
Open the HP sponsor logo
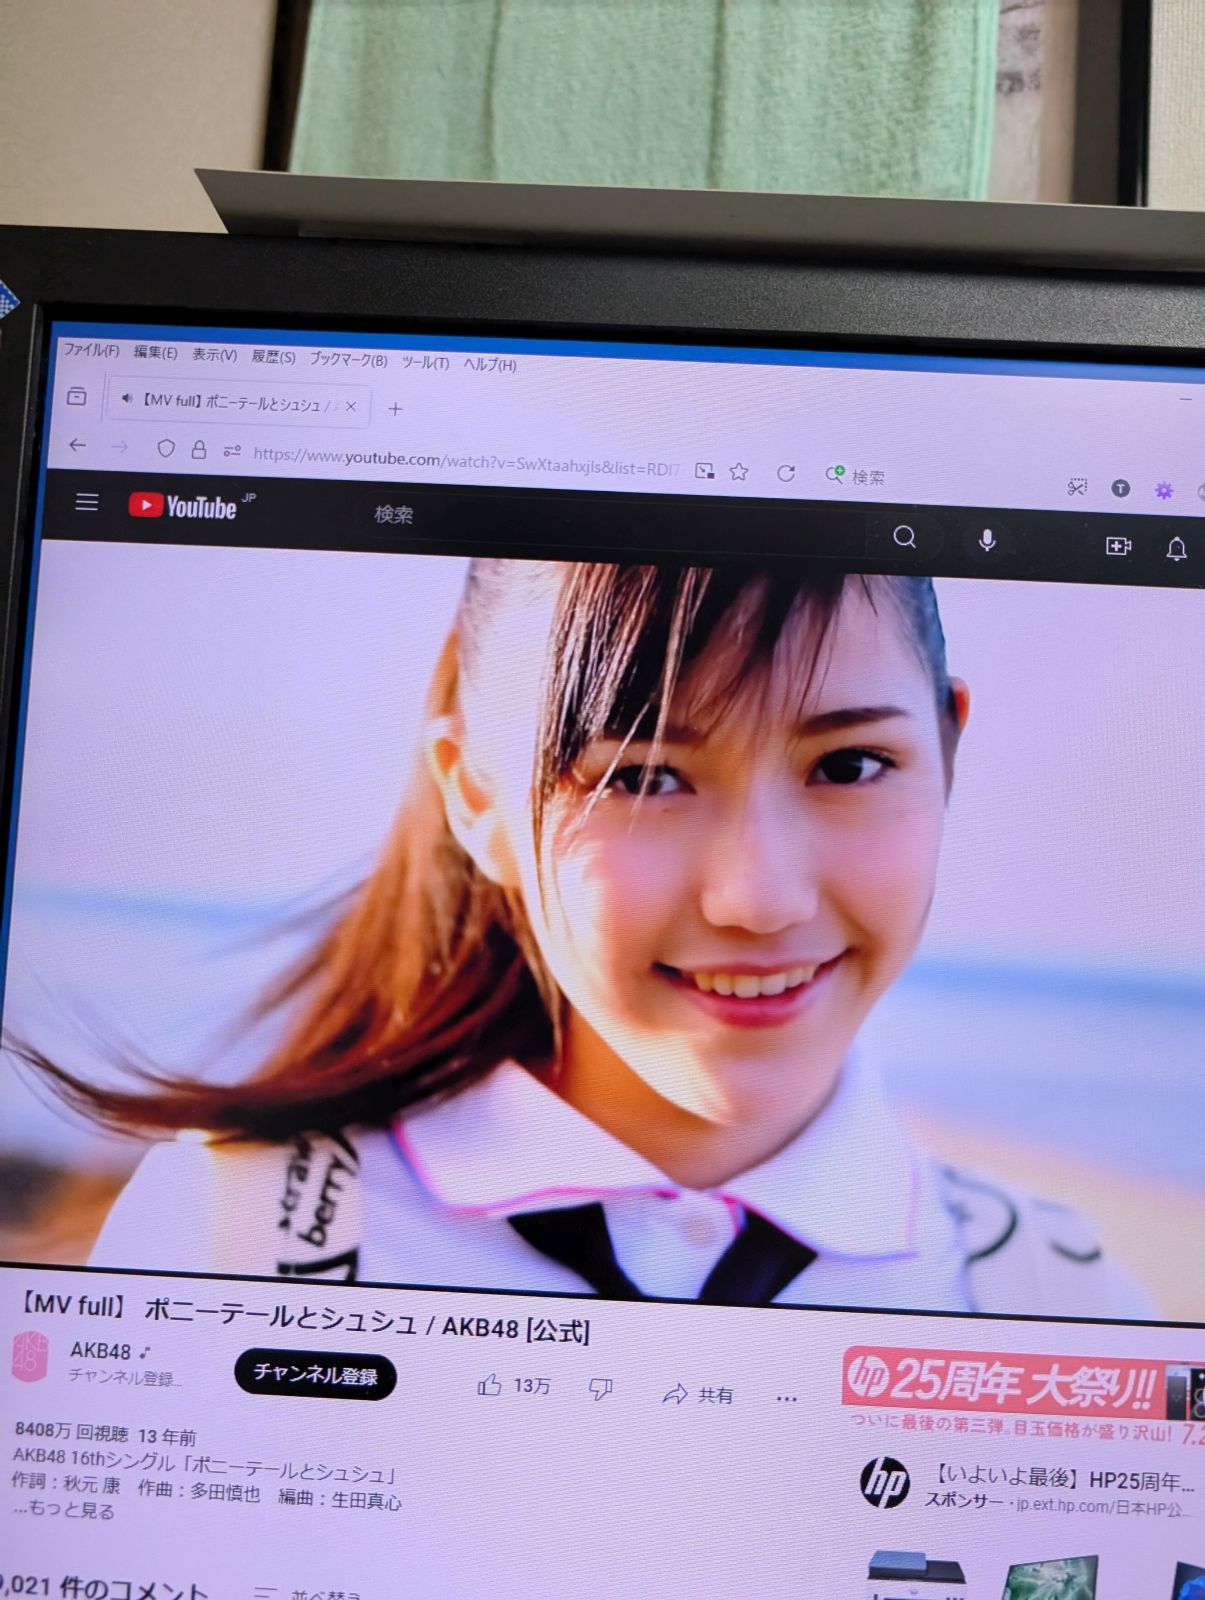tap(884, 1482)
